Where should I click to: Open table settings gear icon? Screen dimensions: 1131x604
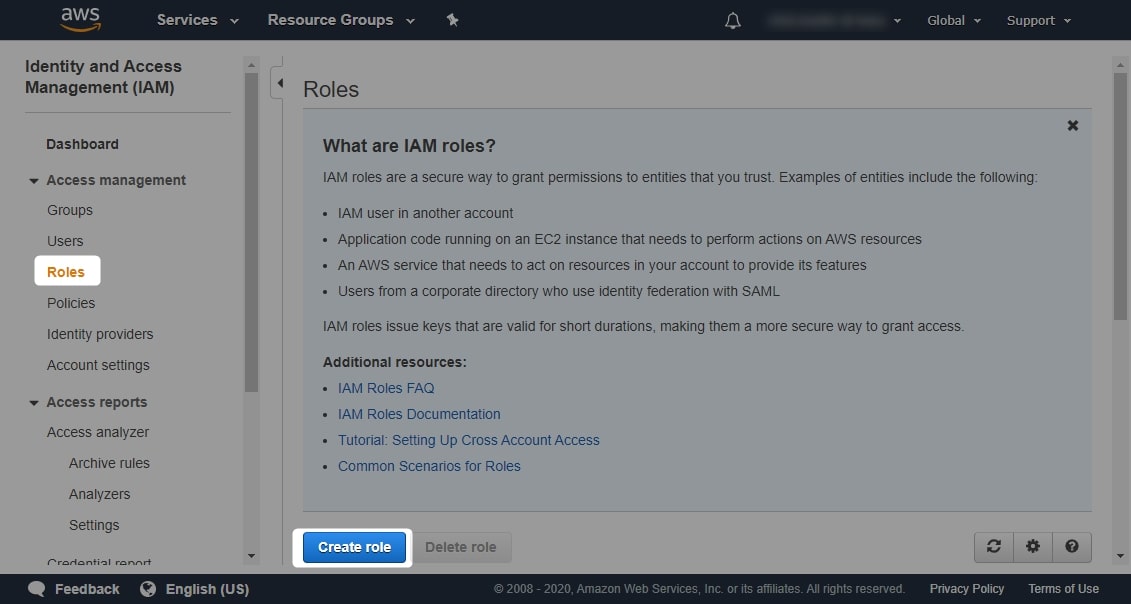[1033, 547]
